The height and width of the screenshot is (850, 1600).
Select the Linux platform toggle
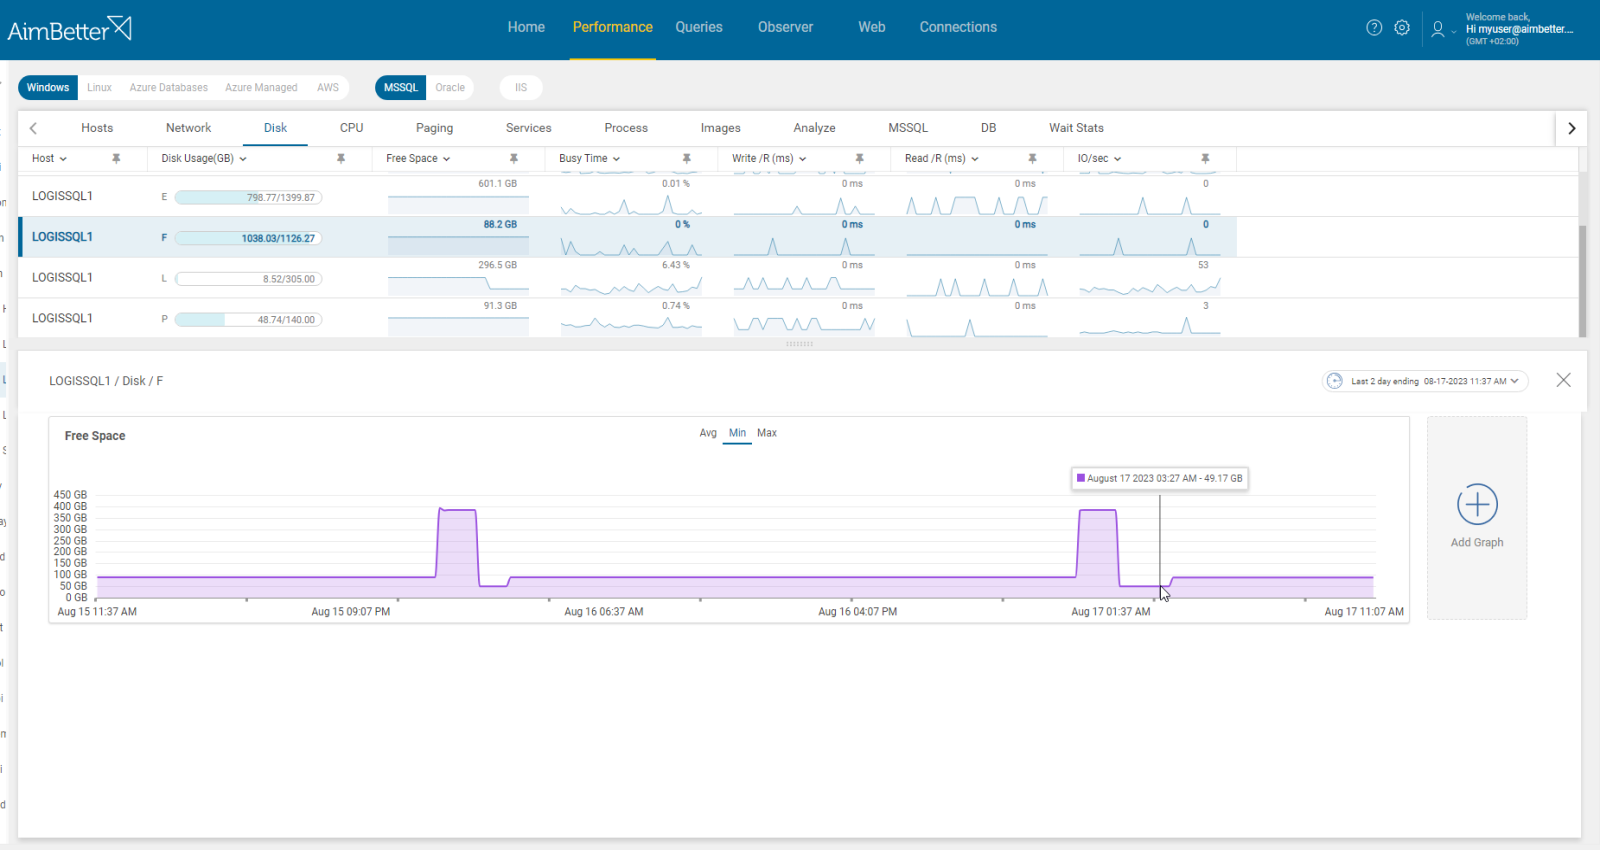[99, 88]
